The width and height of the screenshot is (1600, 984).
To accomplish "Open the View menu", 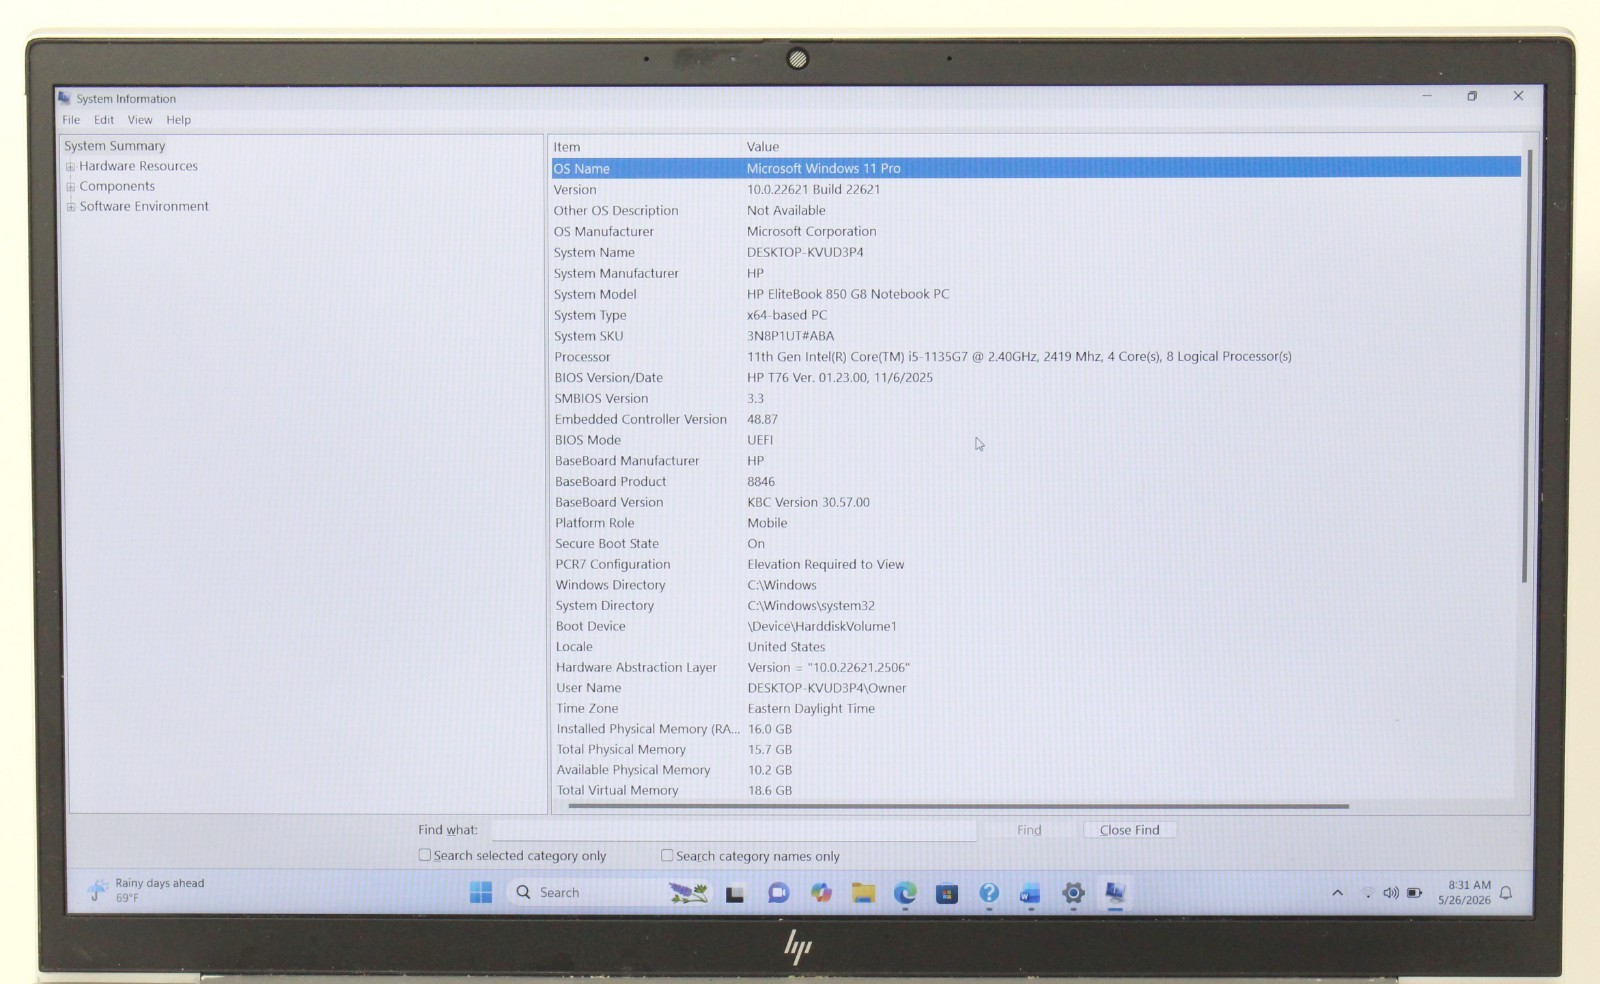I will 140,120.
